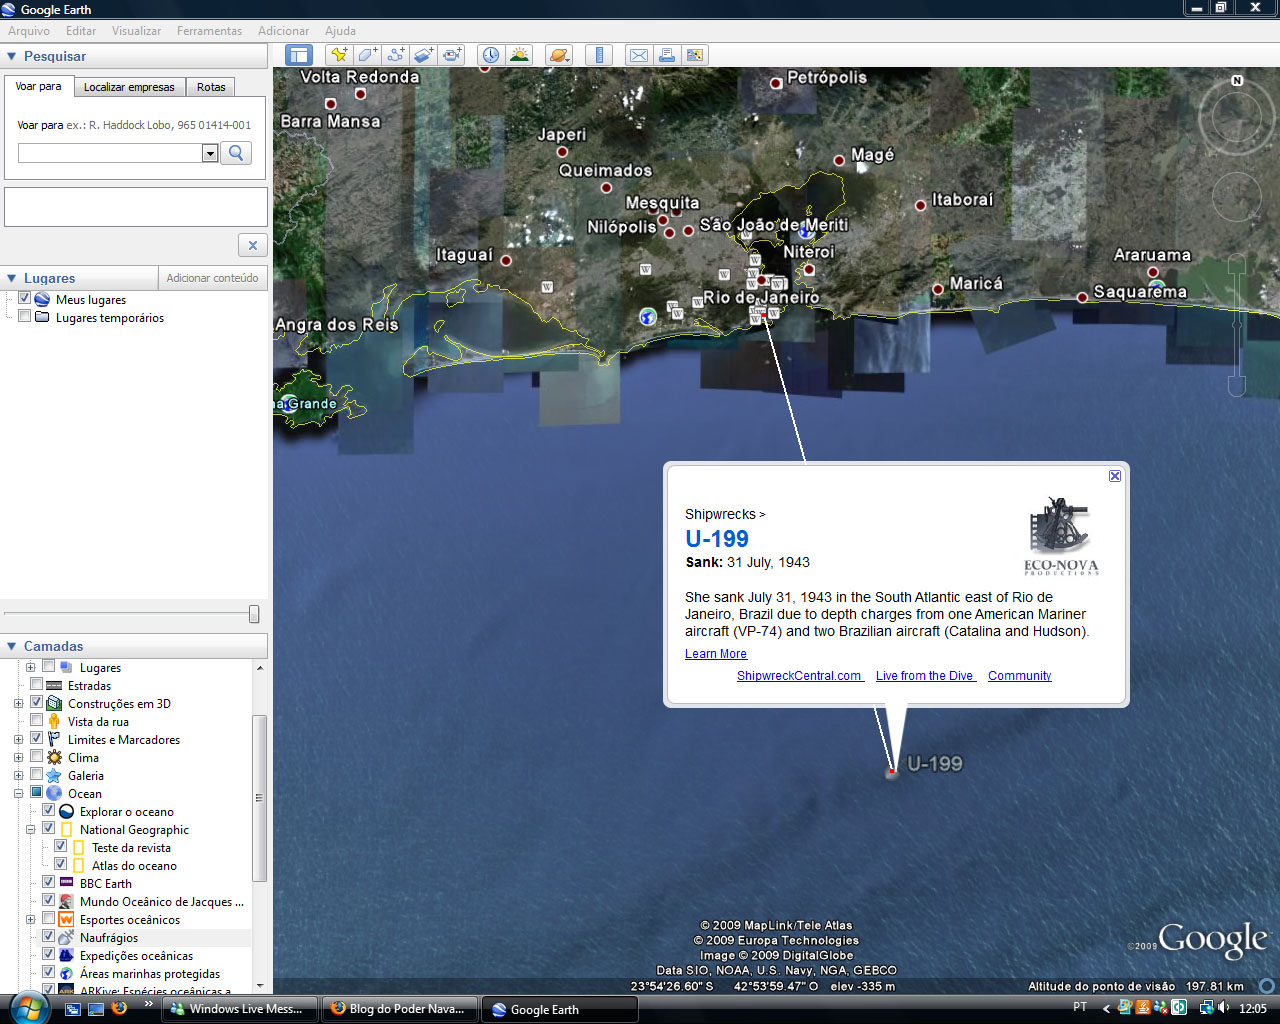The height and width of the screenshot is (1024, 1280).
Task: Uncheck the BBC Earth layer
Action: tap(48, 882)
